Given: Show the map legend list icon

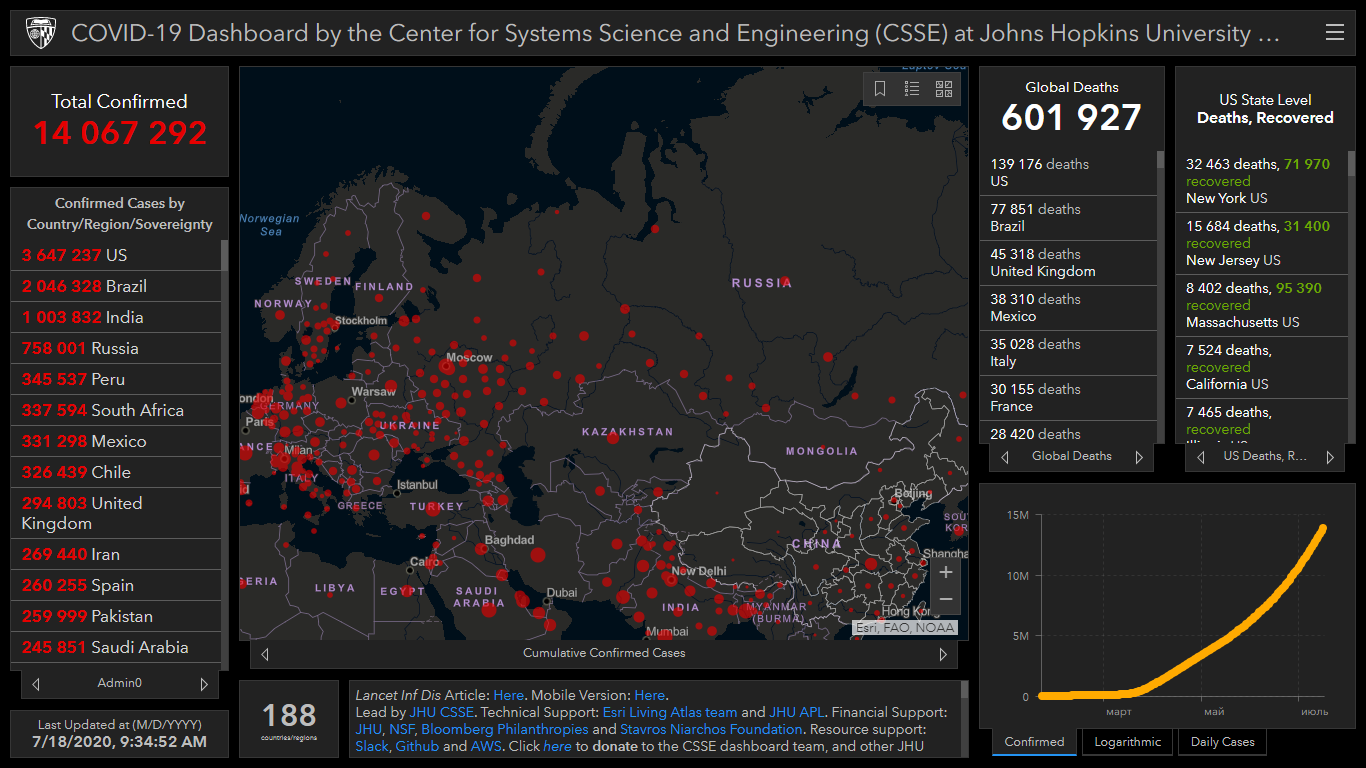Looking at the screenshot, I should [912, 89].
